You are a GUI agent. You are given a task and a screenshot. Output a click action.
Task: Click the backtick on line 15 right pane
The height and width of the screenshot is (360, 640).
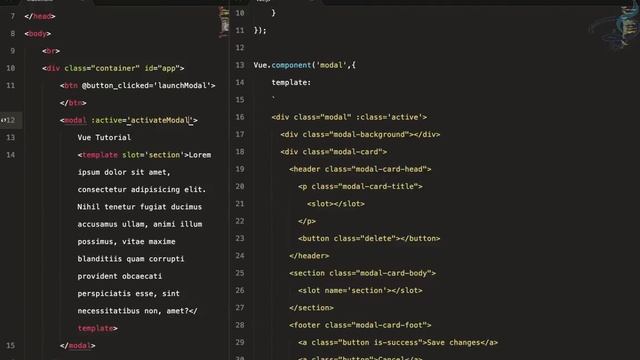click(x=273, y=98)
